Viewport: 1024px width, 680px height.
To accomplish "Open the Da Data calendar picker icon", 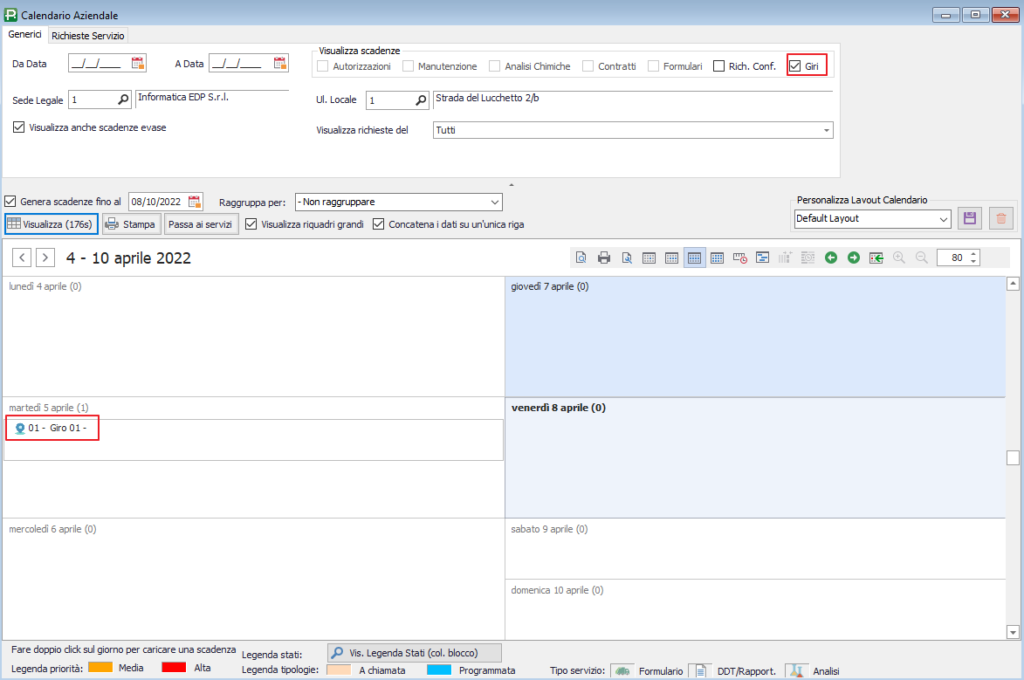I will pos(138,64).
